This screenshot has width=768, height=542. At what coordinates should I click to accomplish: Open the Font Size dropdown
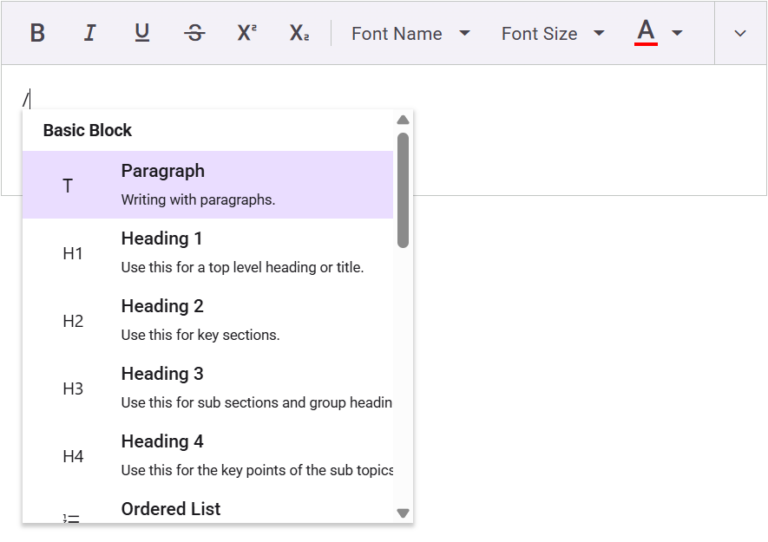(x=553, y=33)
